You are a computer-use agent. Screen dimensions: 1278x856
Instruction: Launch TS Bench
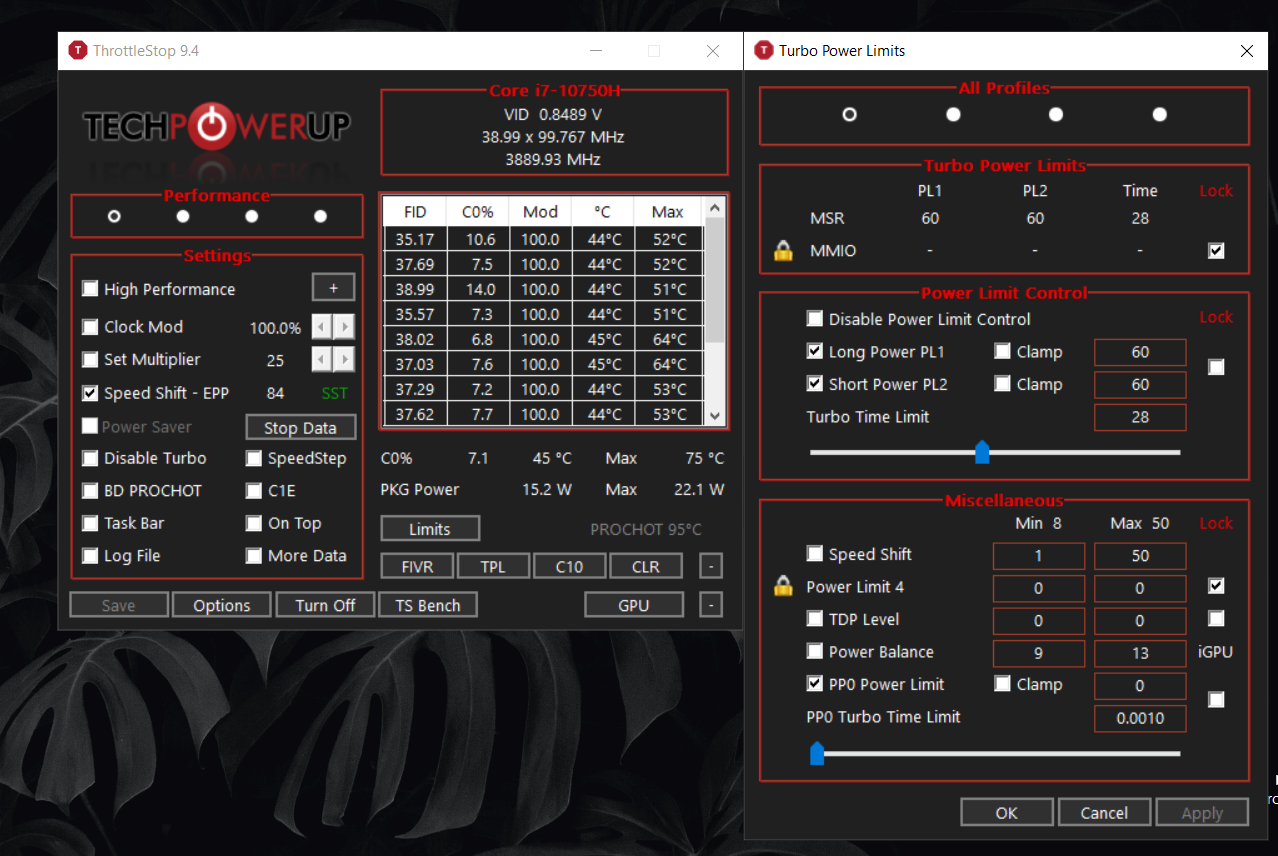click(428, 605)
